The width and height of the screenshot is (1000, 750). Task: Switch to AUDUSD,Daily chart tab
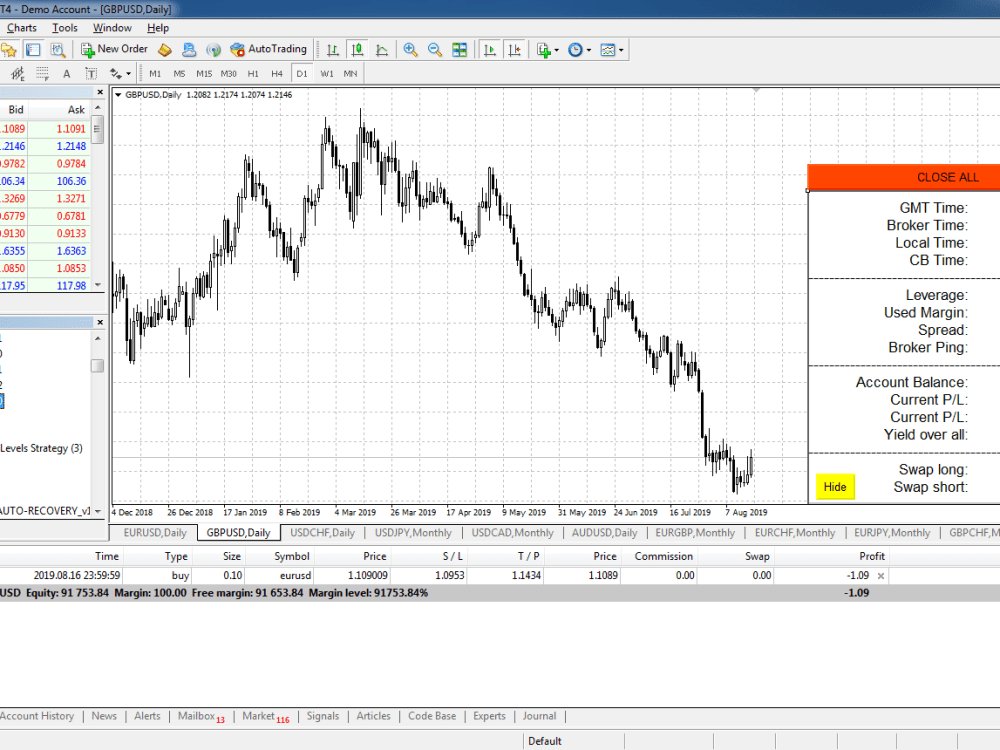[605, 533]
